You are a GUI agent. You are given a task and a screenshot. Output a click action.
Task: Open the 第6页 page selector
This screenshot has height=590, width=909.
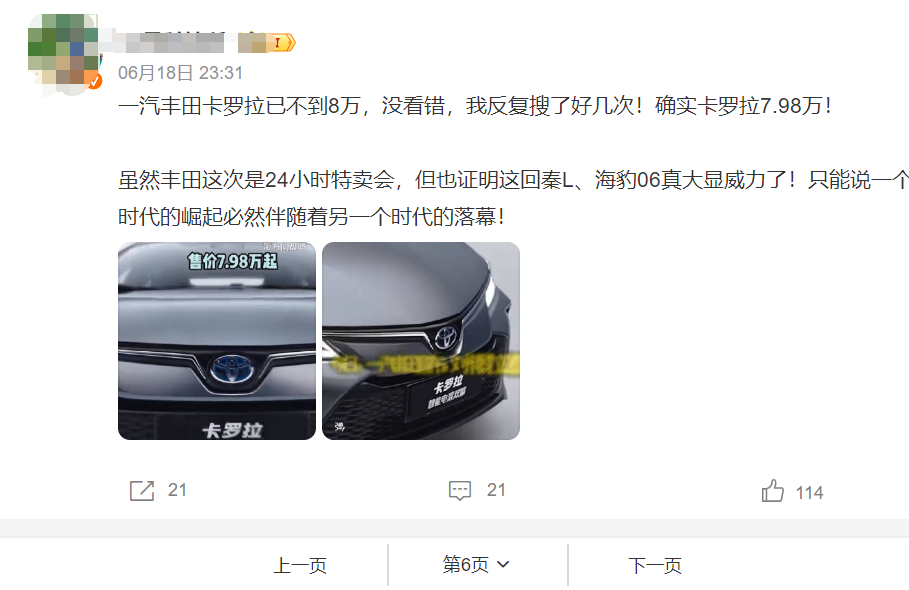coord(477,564)
